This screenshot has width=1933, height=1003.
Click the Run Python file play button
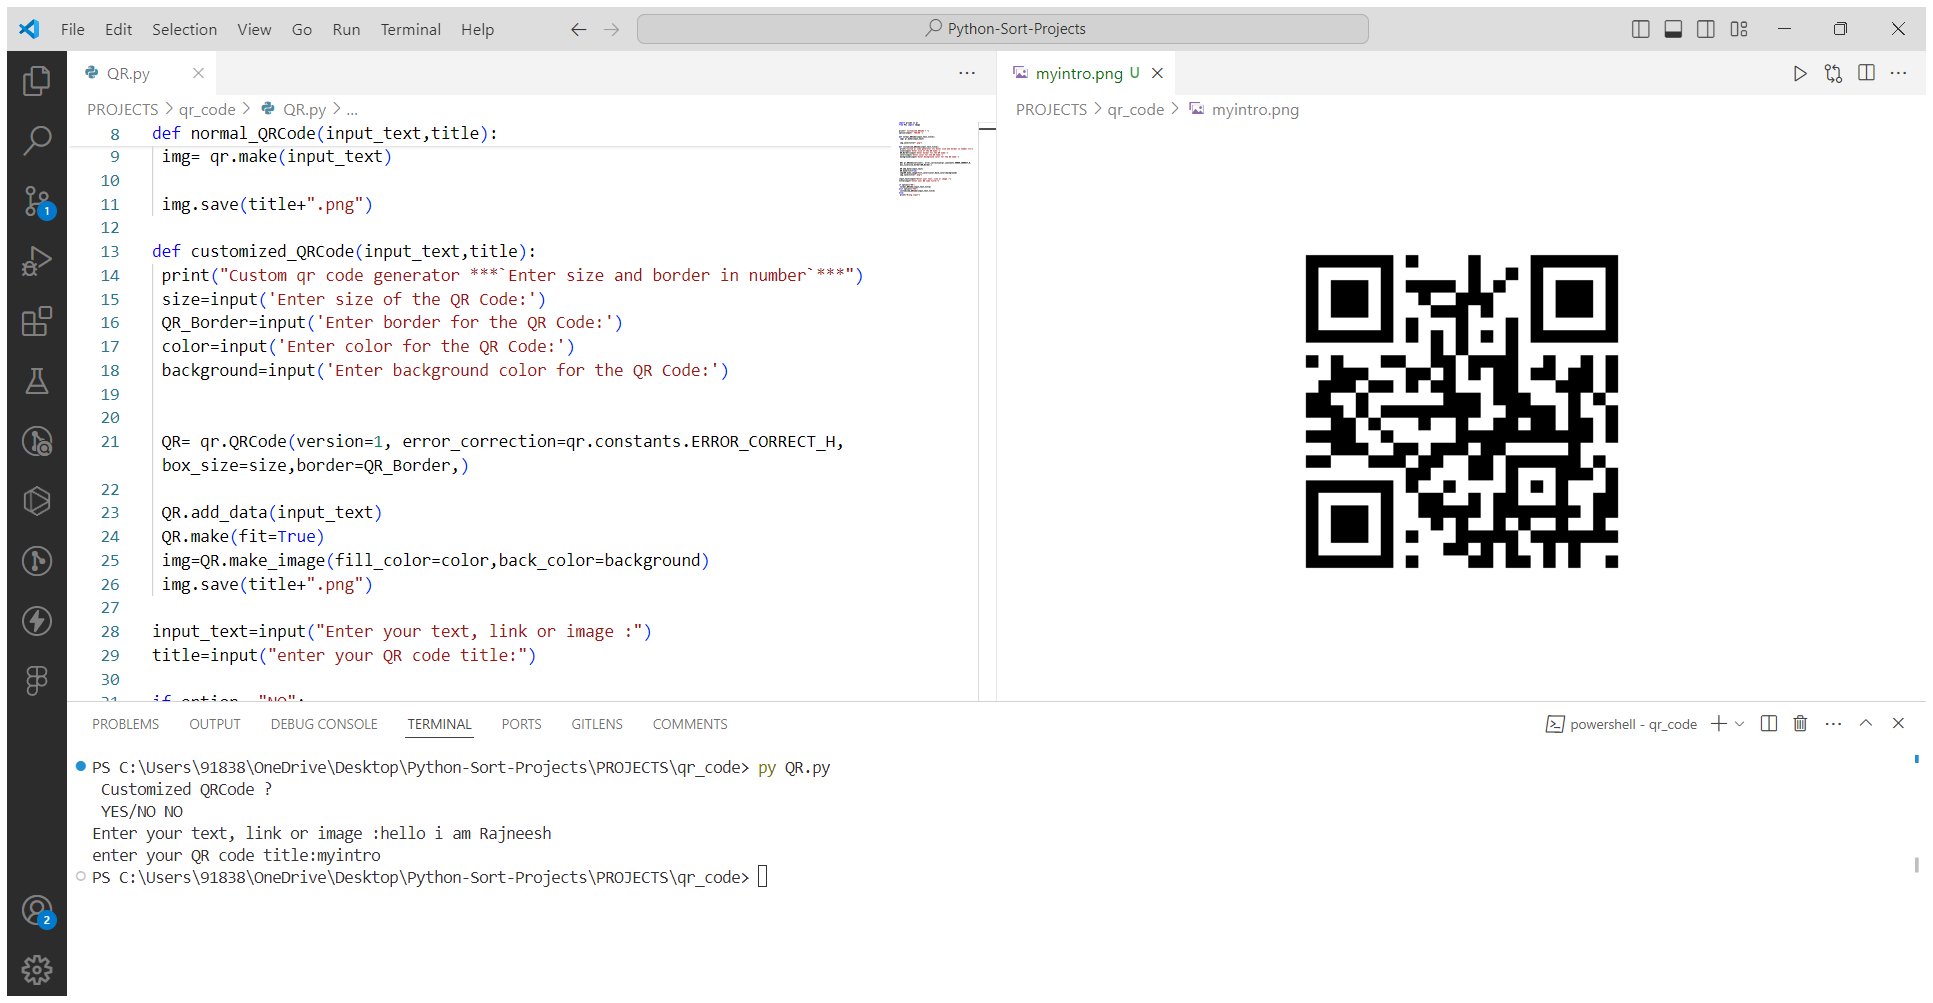click(1799, 73)
